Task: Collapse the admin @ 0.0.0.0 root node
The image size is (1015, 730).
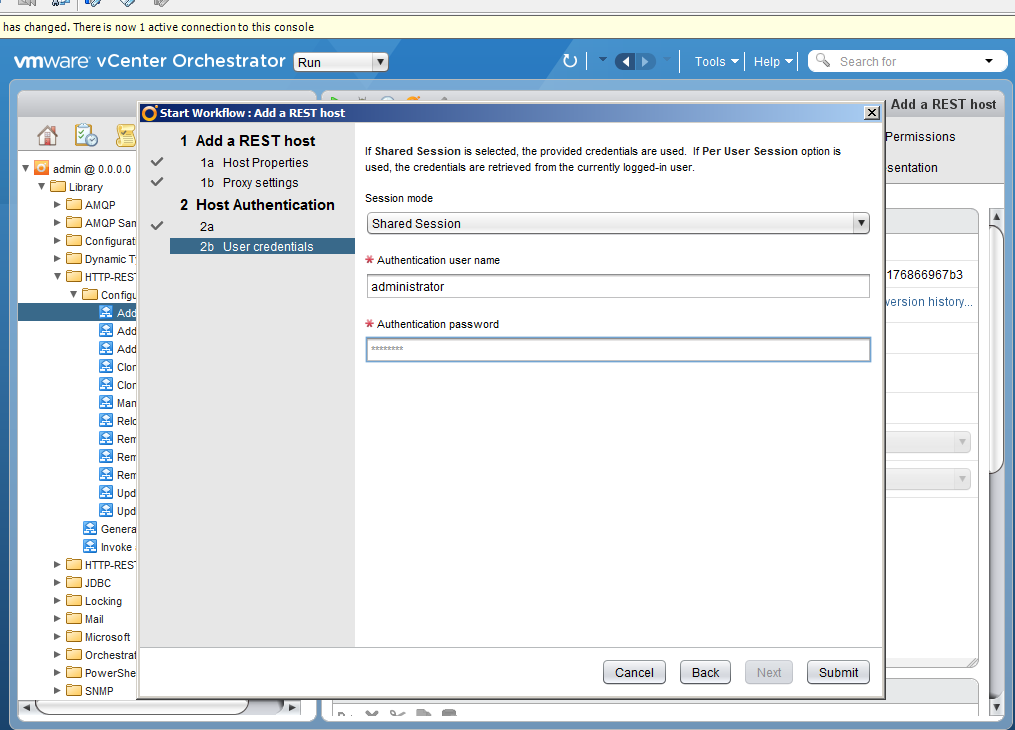Action: pos(25,168)
